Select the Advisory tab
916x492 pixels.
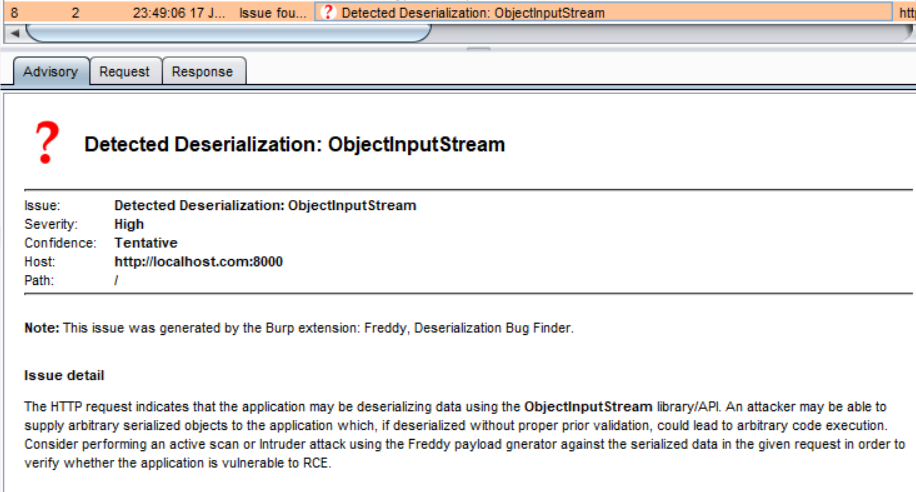[x=50, y=72]
